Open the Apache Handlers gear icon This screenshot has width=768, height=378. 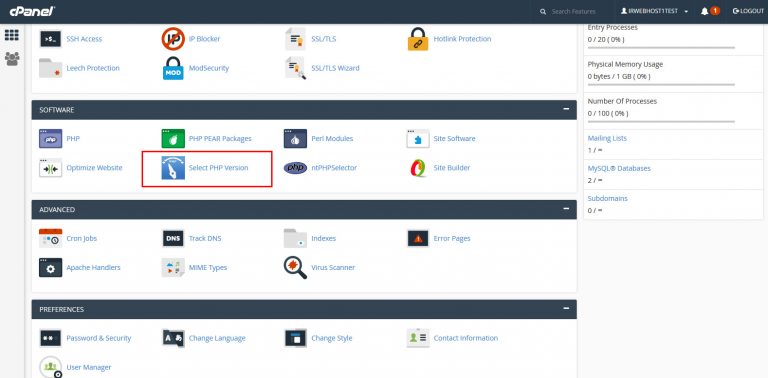point(50,267)
